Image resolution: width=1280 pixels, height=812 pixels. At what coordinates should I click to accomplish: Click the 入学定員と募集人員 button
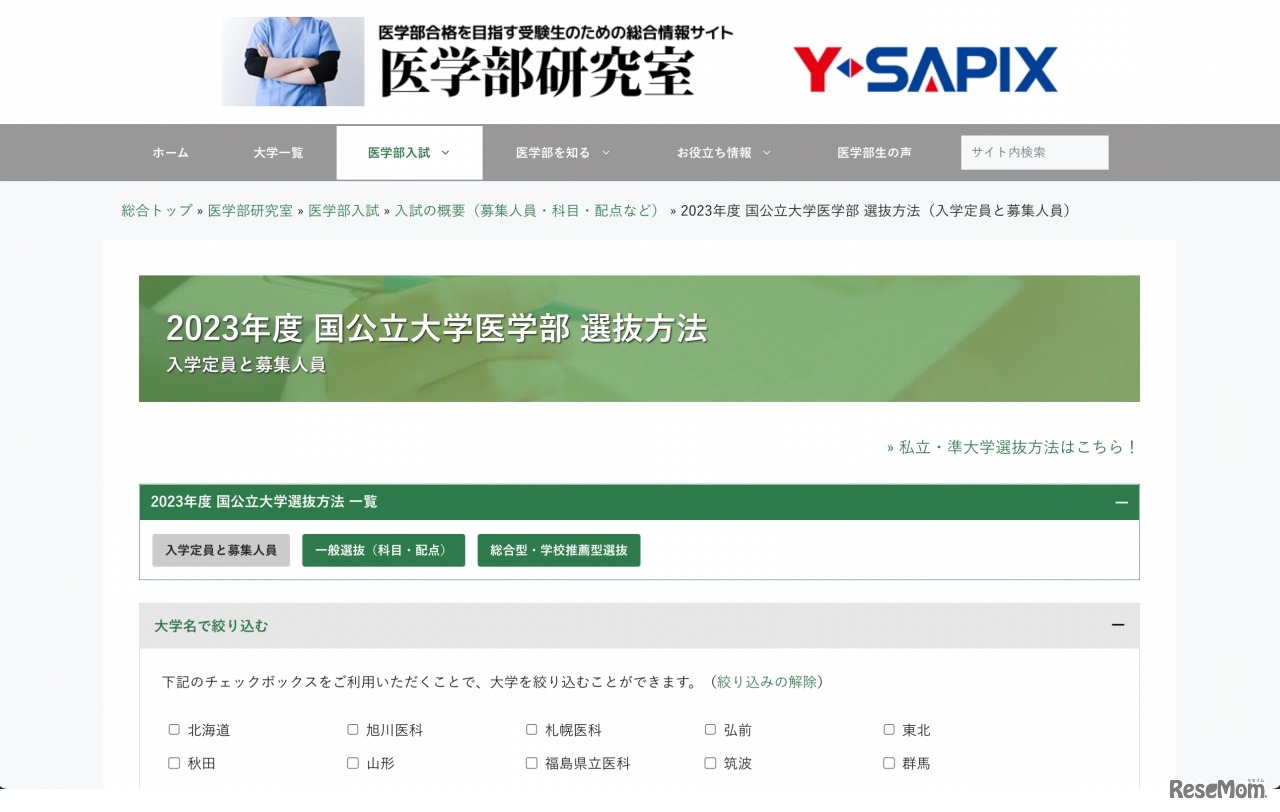click(221, 550)
